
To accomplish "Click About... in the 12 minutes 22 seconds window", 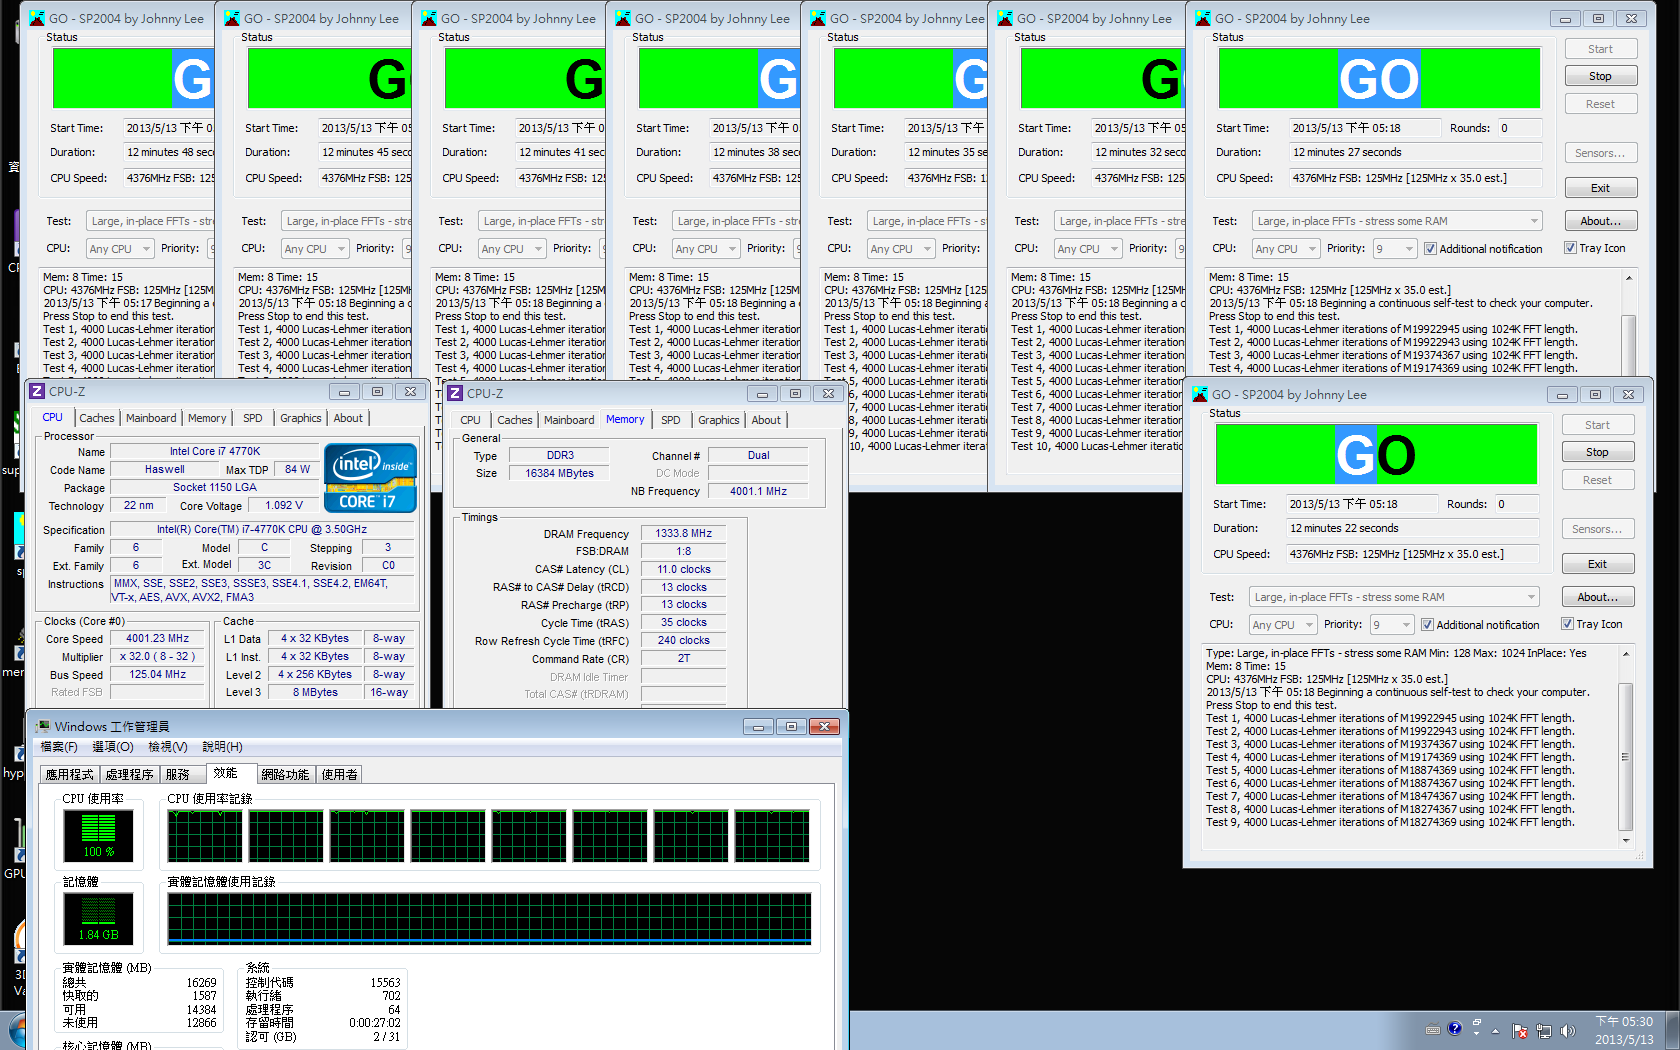I will pos(1597,597).
